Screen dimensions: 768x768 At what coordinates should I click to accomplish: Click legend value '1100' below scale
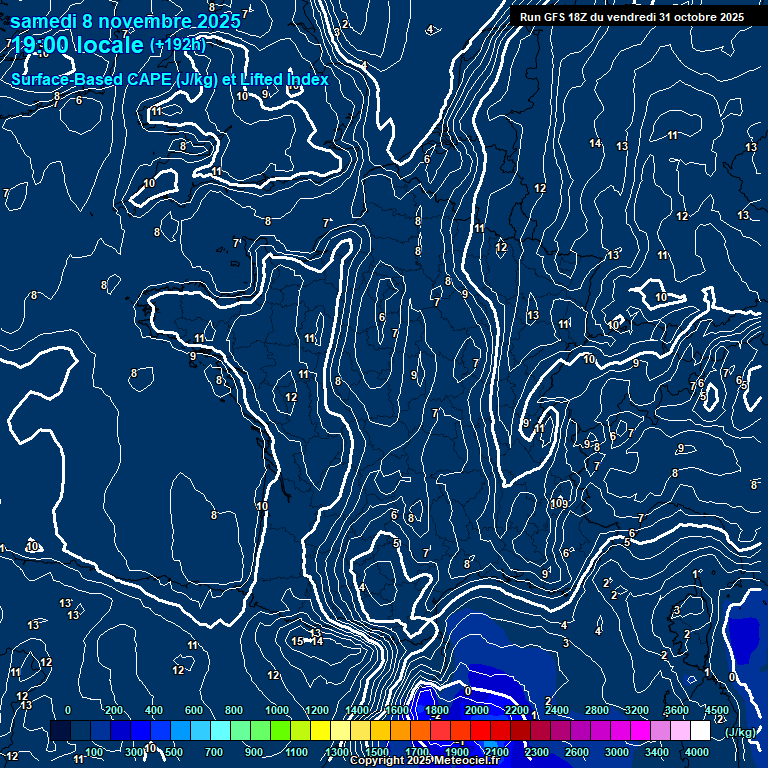pyautogui.click(x=297, y=752)
